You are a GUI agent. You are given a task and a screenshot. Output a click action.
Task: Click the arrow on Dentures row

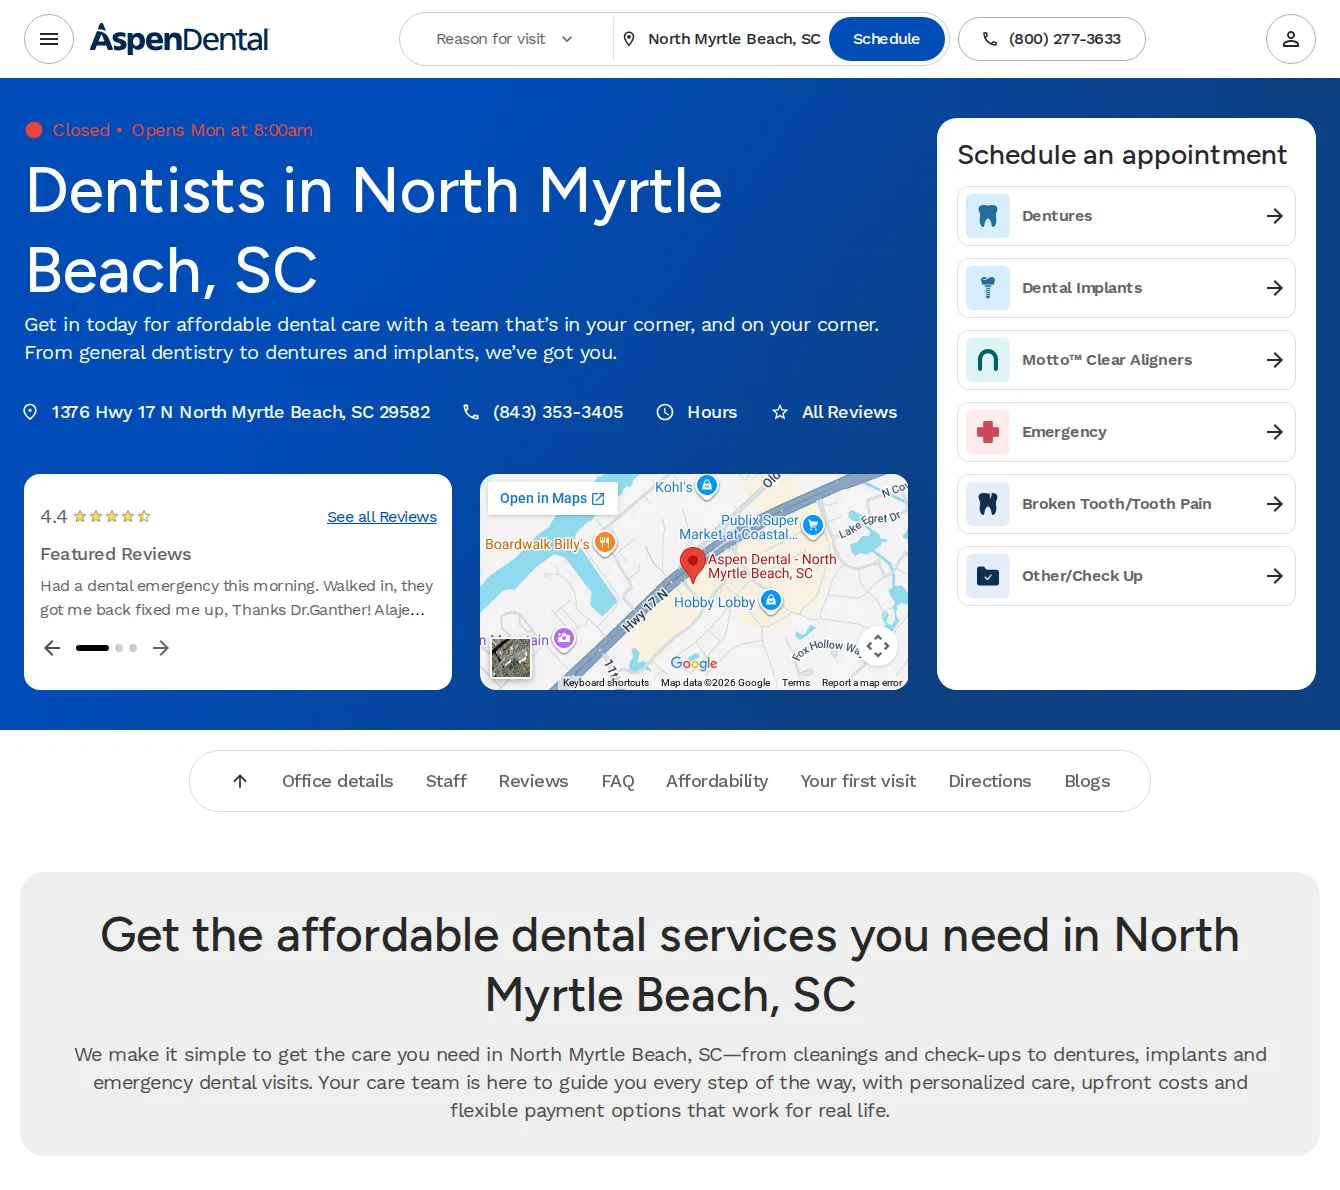(1275, 216)
